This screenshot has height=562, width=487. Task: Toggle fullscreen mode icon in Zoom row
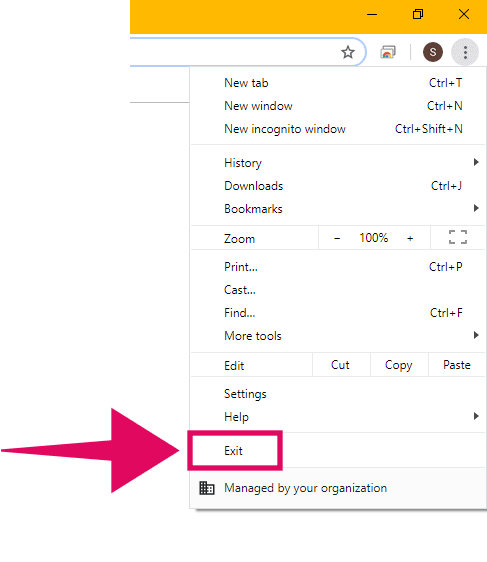pos(458,237)
